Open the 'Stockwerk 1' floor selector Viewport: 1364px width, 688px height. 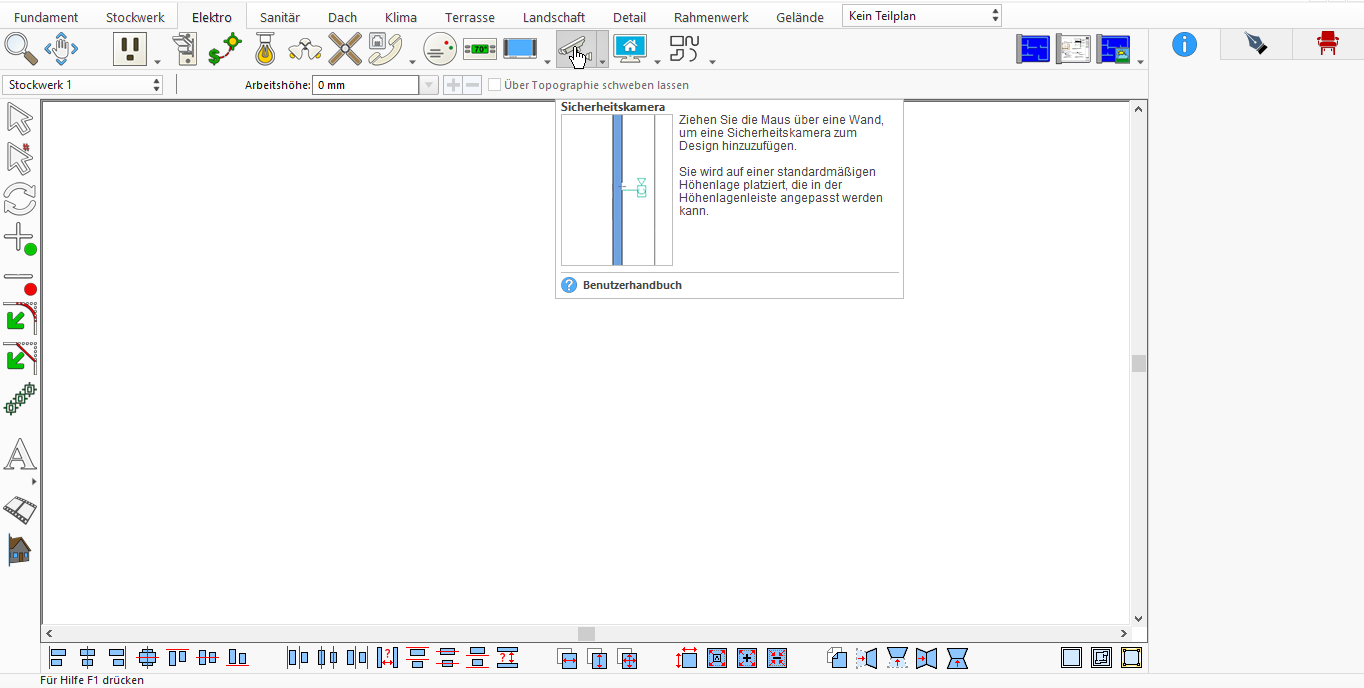(x=83, y=85)
